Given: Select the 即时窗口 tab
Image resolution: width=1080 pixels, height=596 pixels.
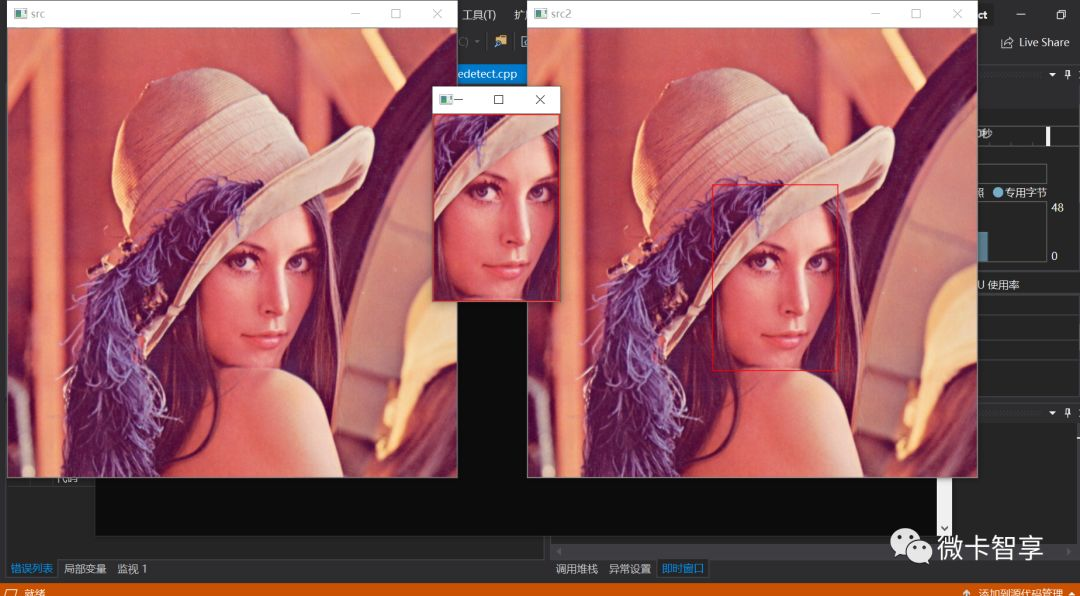Looking at the screenshot, I should coord(683,568).
